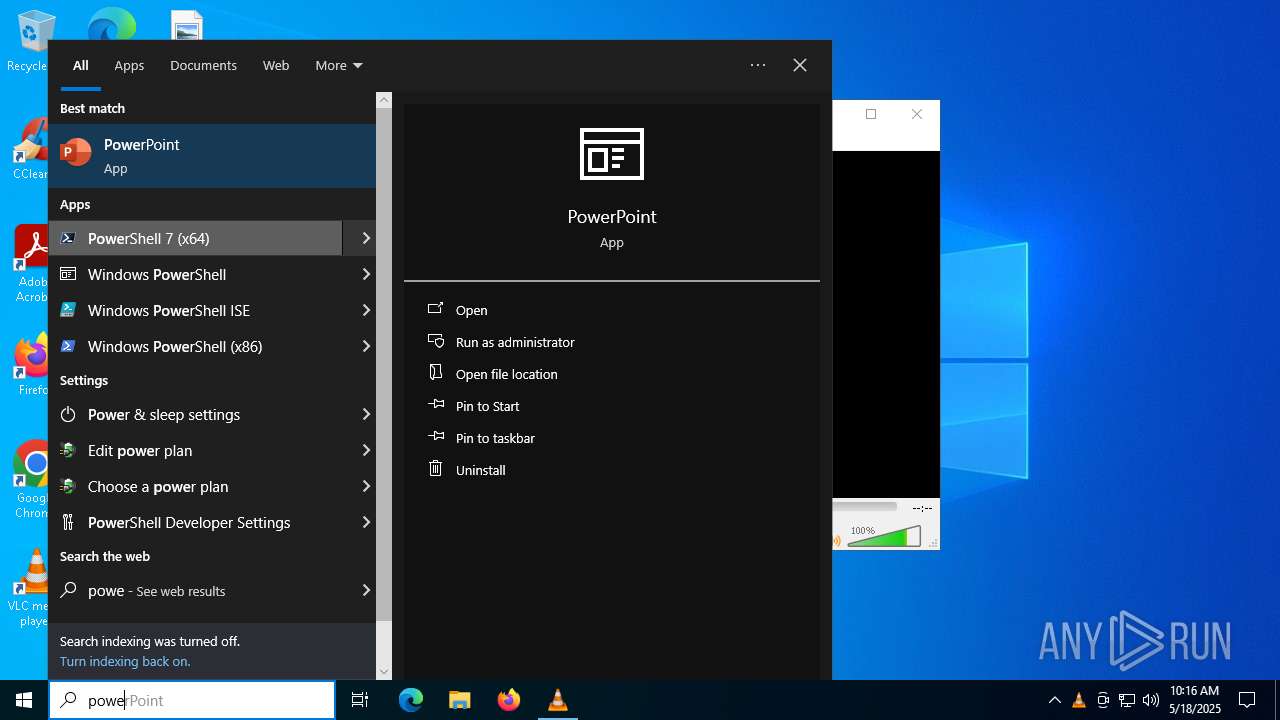This screenshot has height=720, width=1280.
Task: Expand Windows PowerShell (x86) details arrow
Action: [x=366, y=346]
